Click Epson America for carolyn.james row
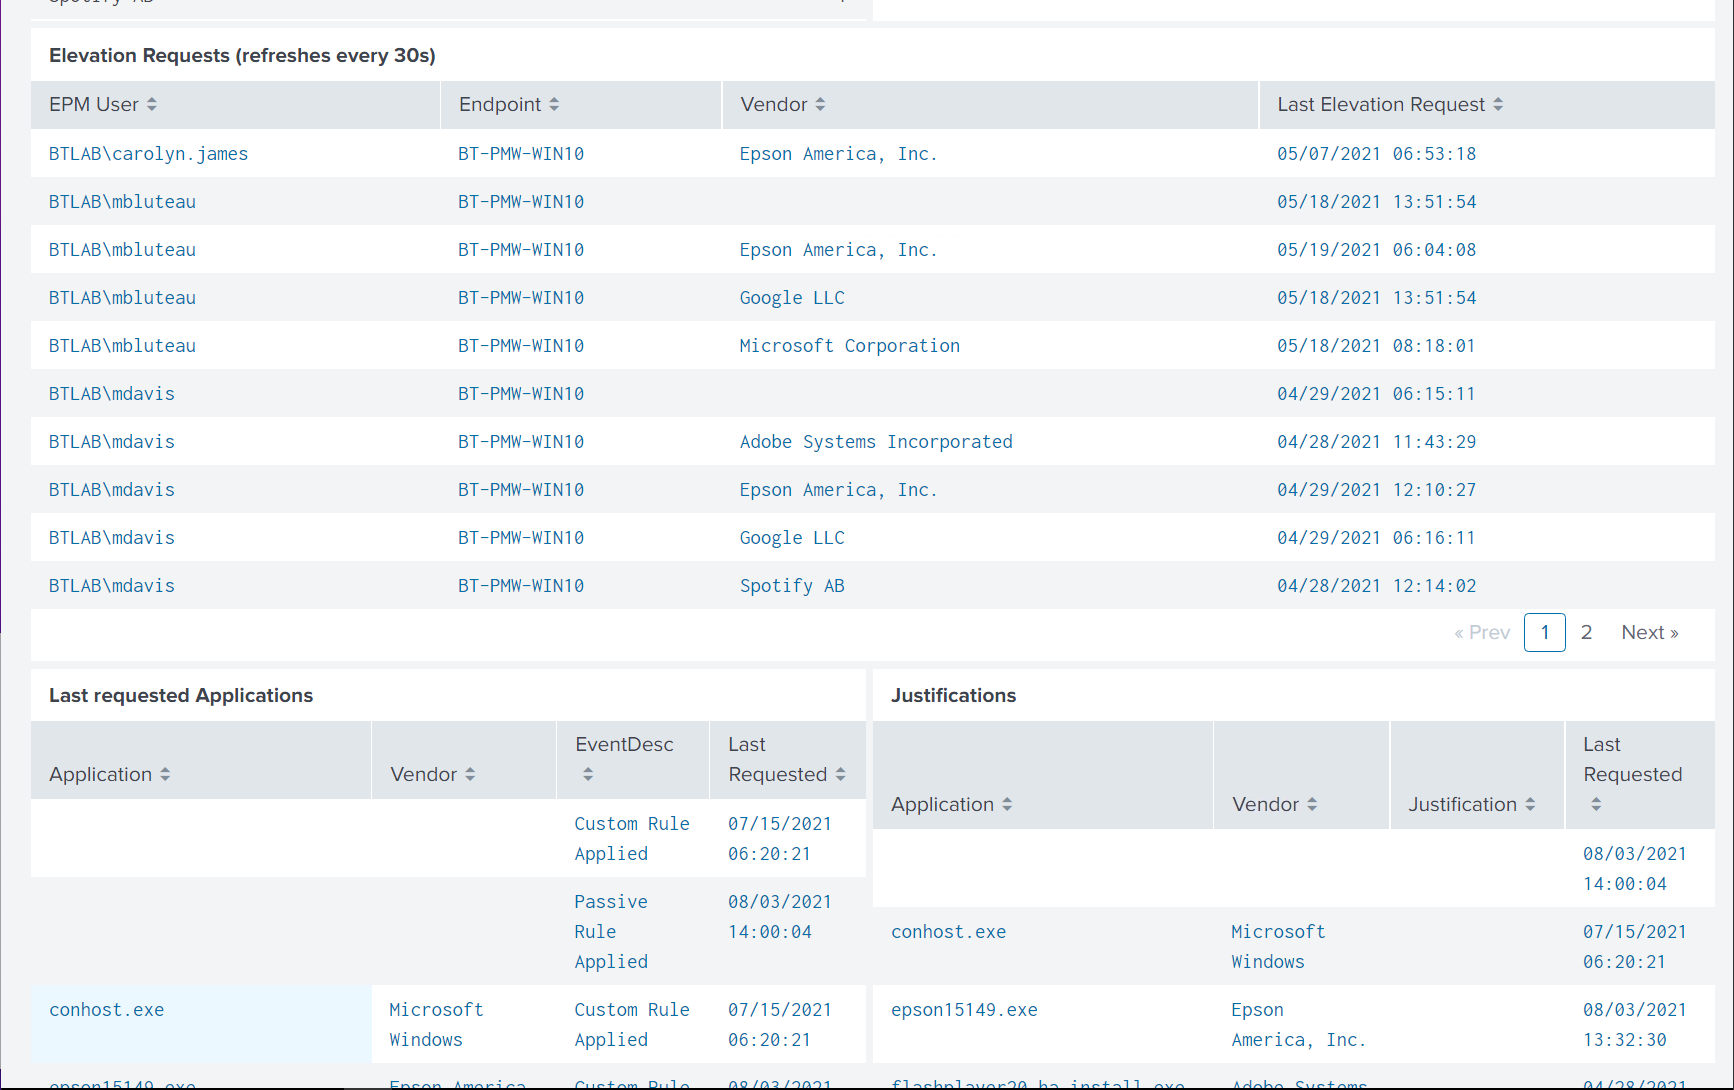The width and height of the screenshot is (1734, 1090). 838,153
